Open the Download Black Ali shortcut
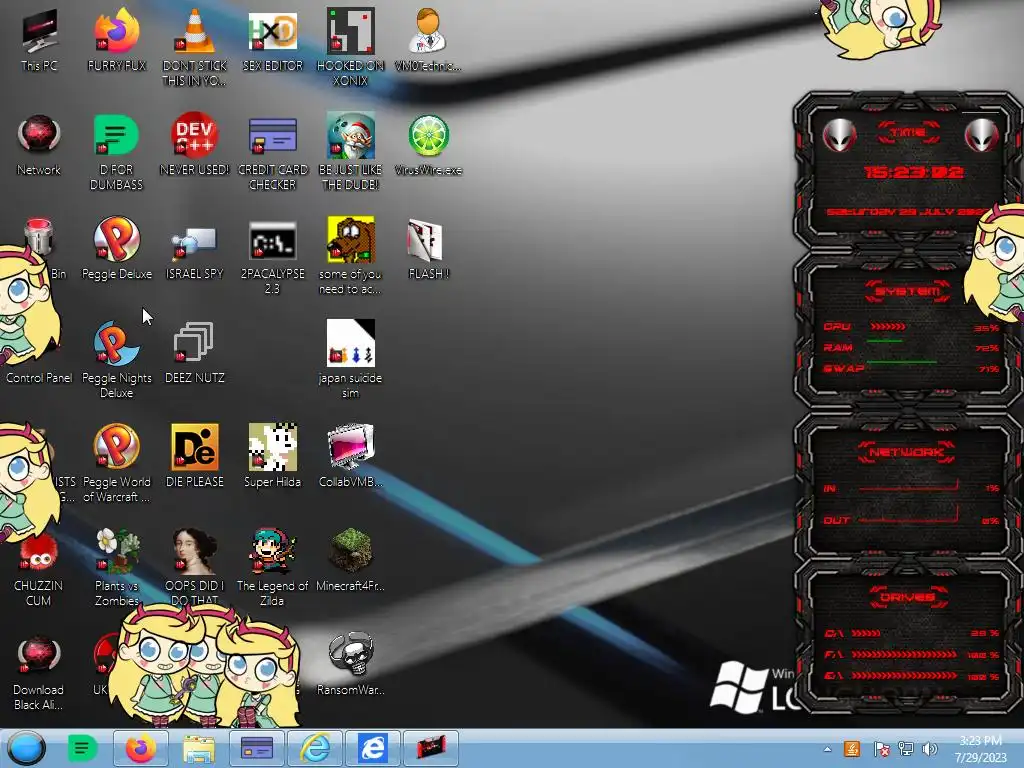The width and height of the screenshot is (1024, 768). coord(39,671)
